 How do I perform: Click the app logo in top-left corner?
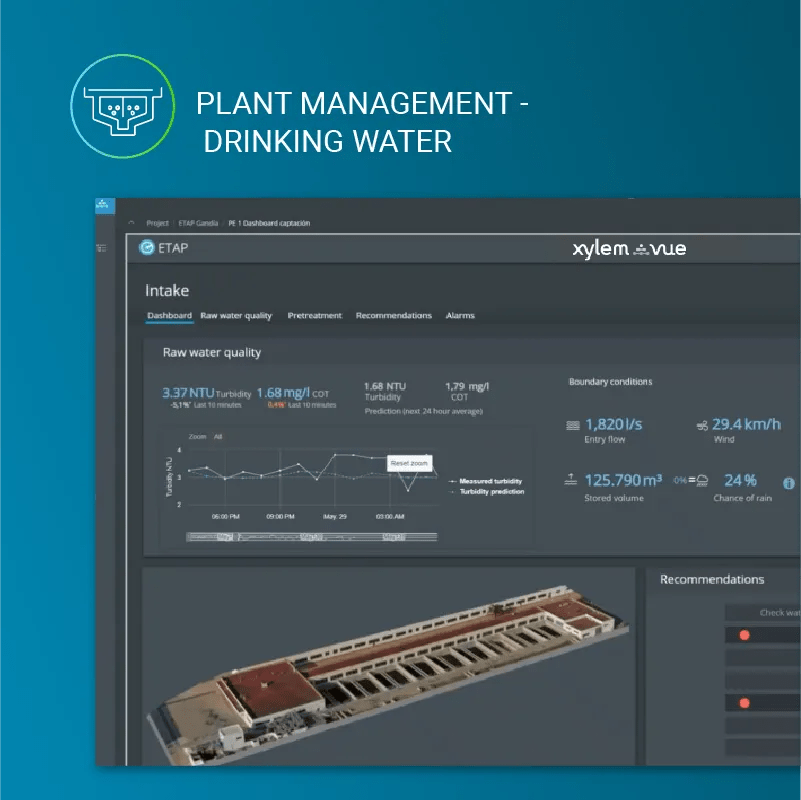pyautogui.click(x=104, y=205)
